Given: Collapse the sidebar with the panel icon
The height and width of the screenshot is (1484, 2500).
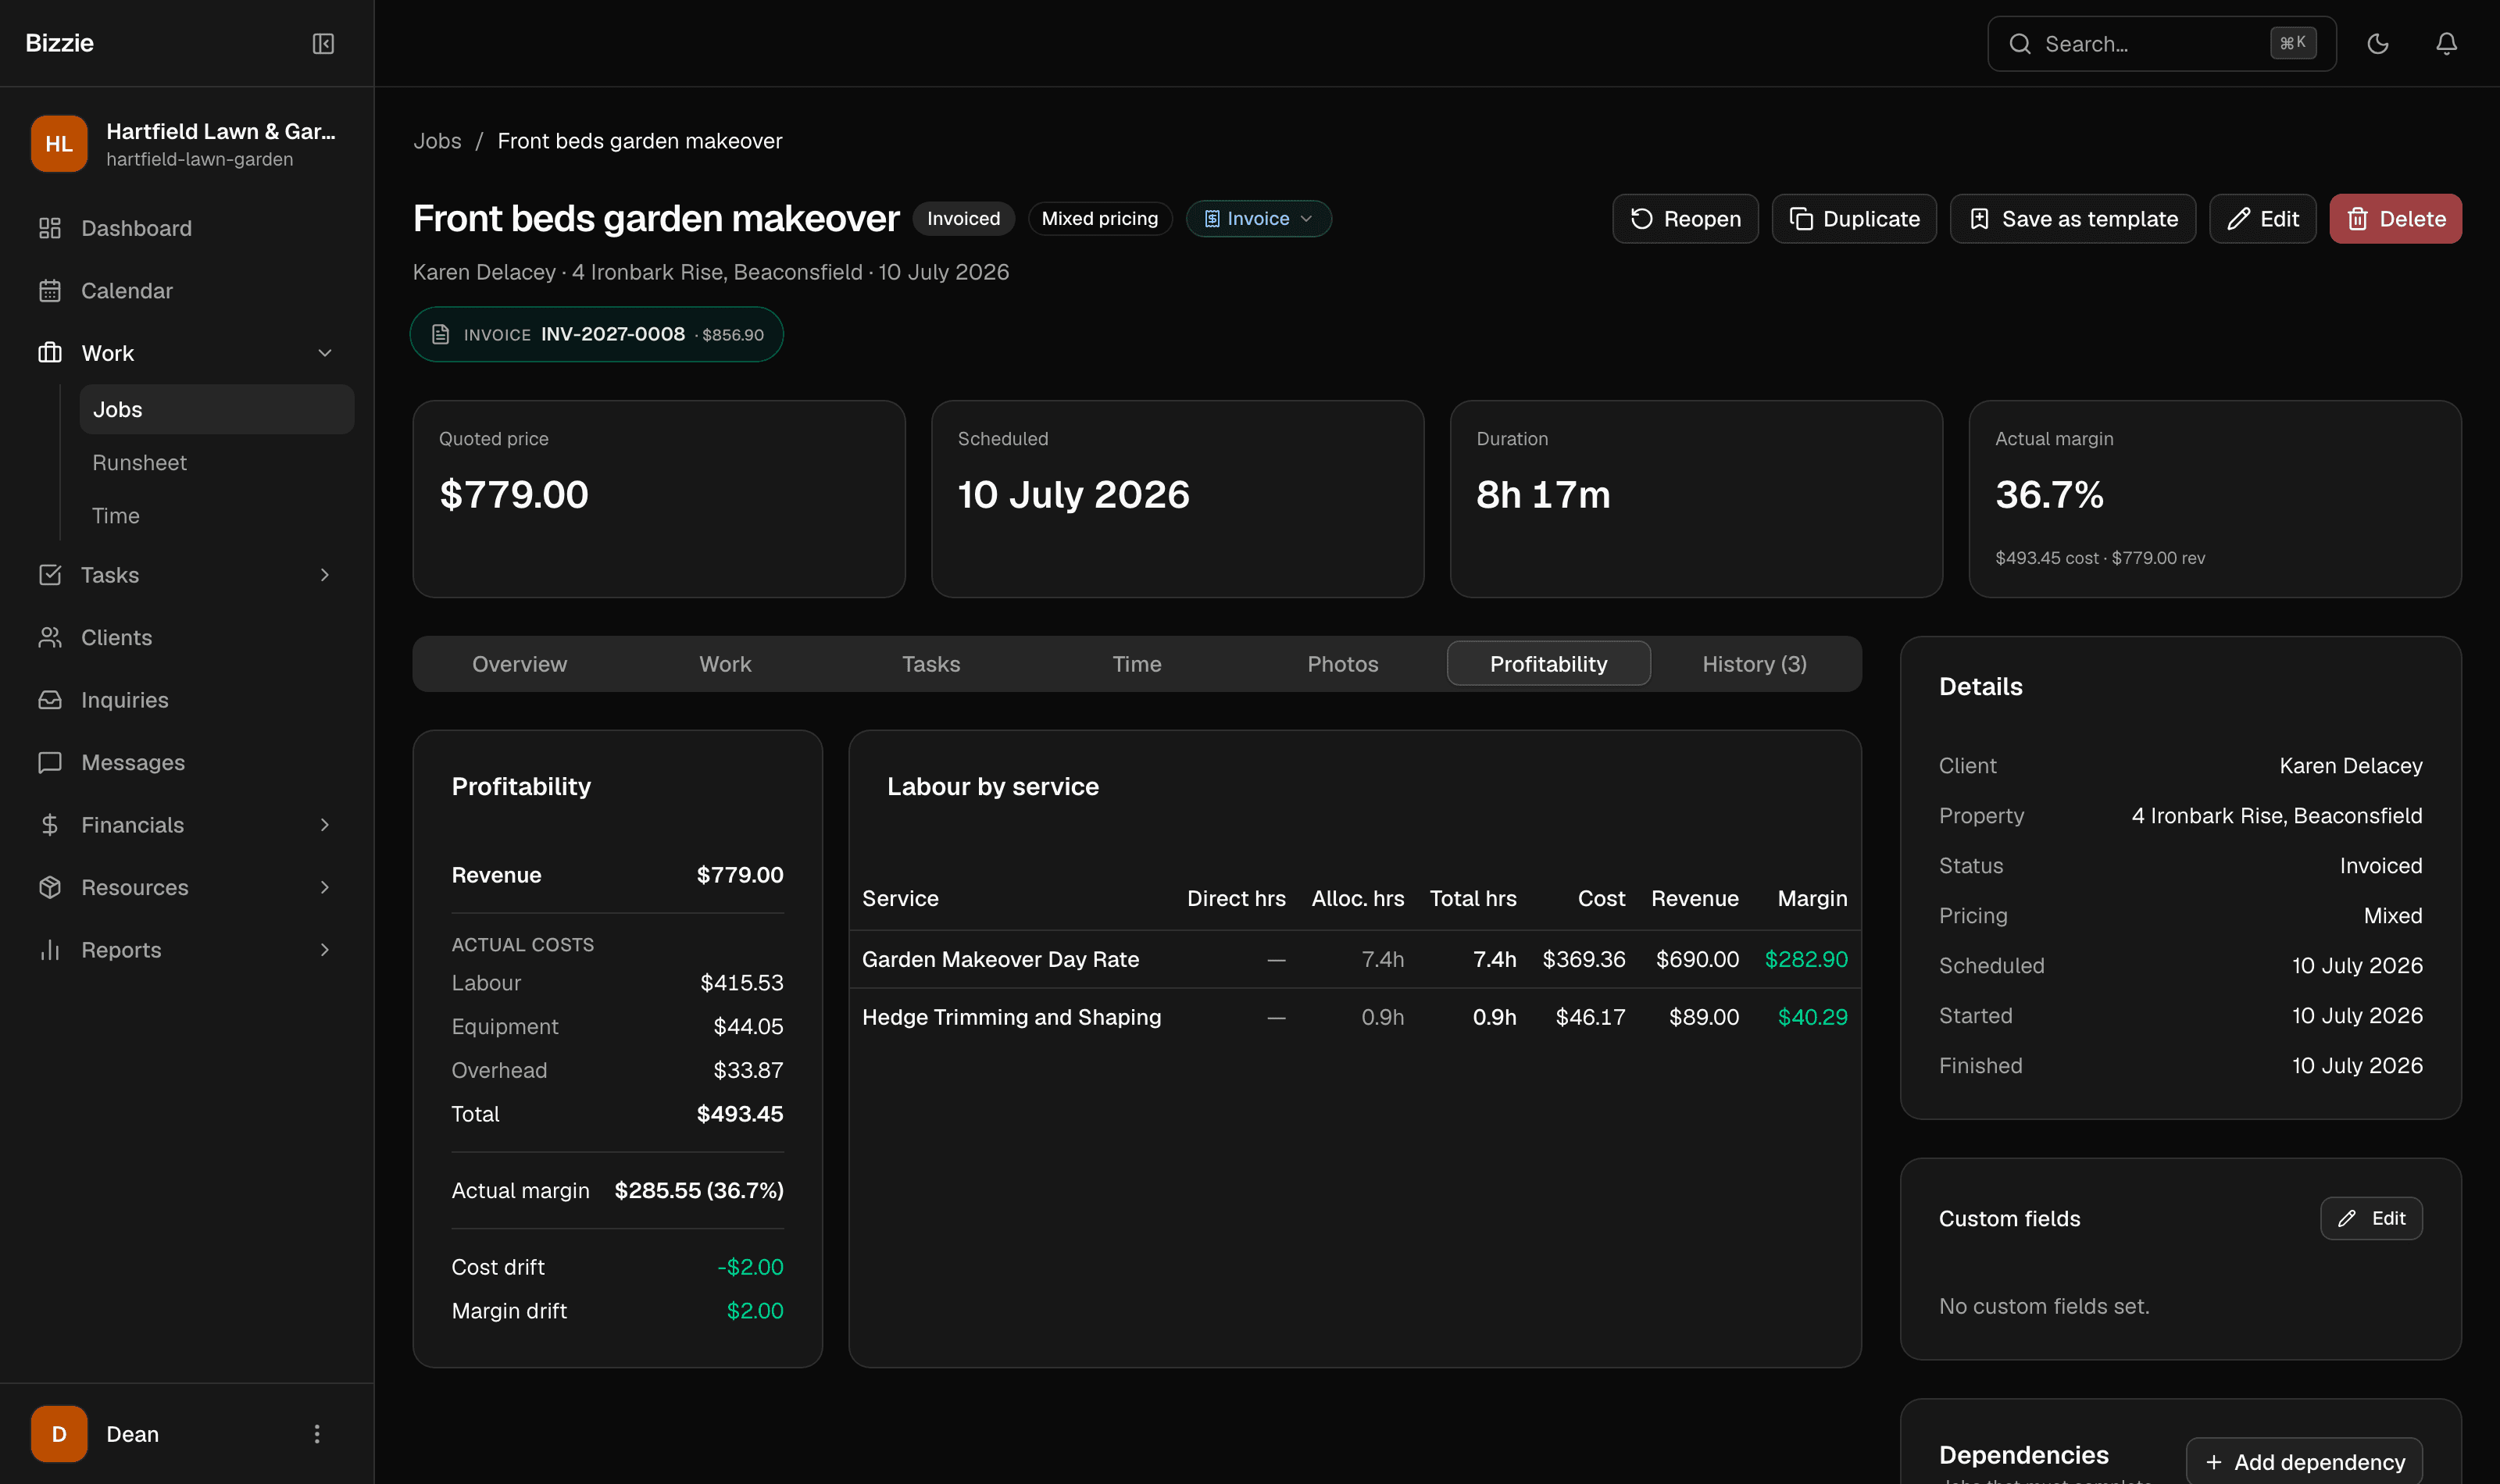Looking at the screenshot, I should (323, 43).
